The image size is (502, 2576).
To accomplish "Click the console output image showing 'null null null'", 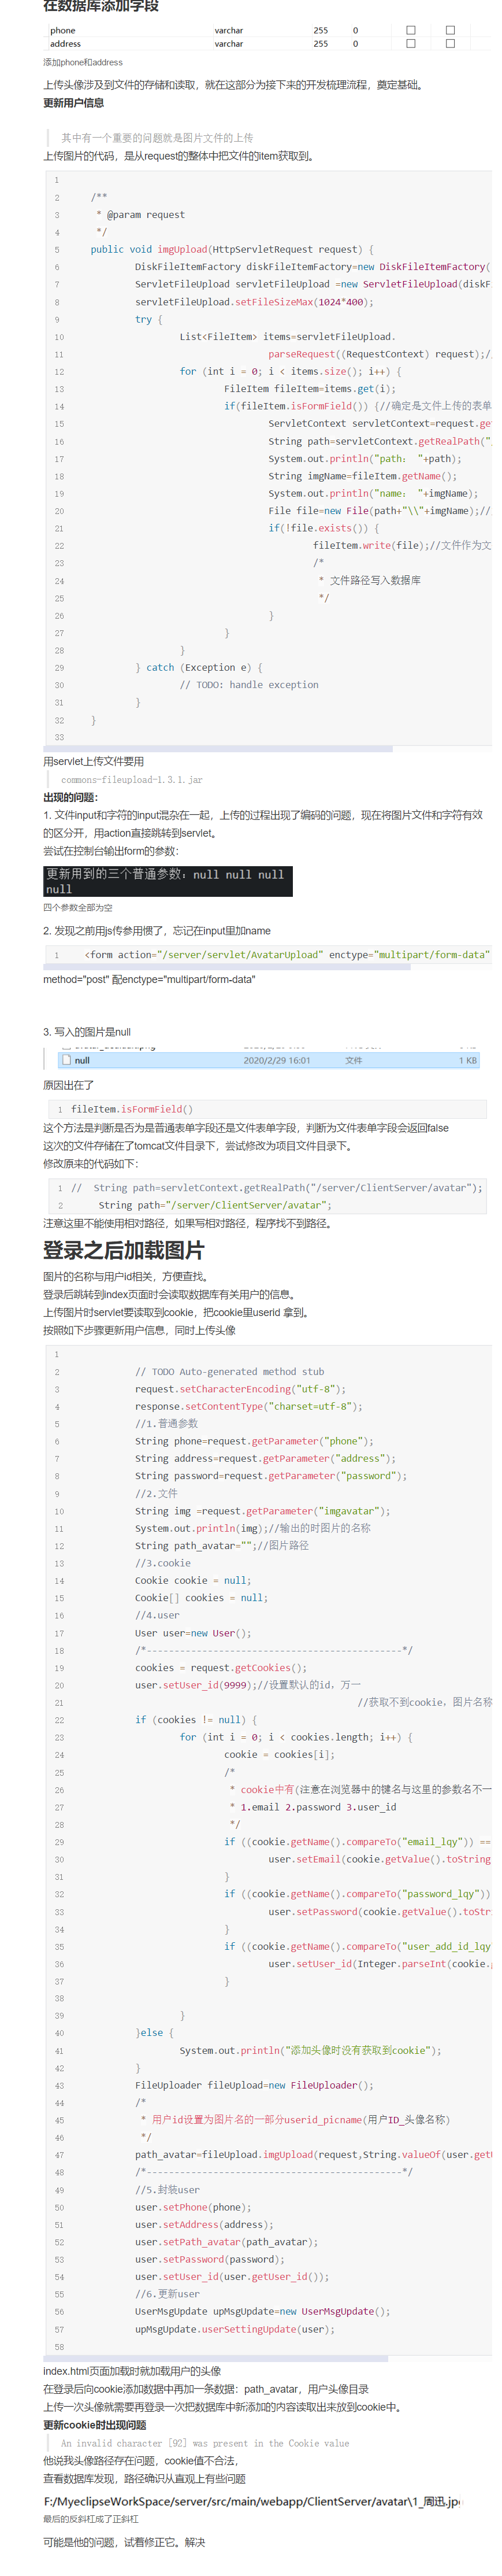I will coord(168,881).
